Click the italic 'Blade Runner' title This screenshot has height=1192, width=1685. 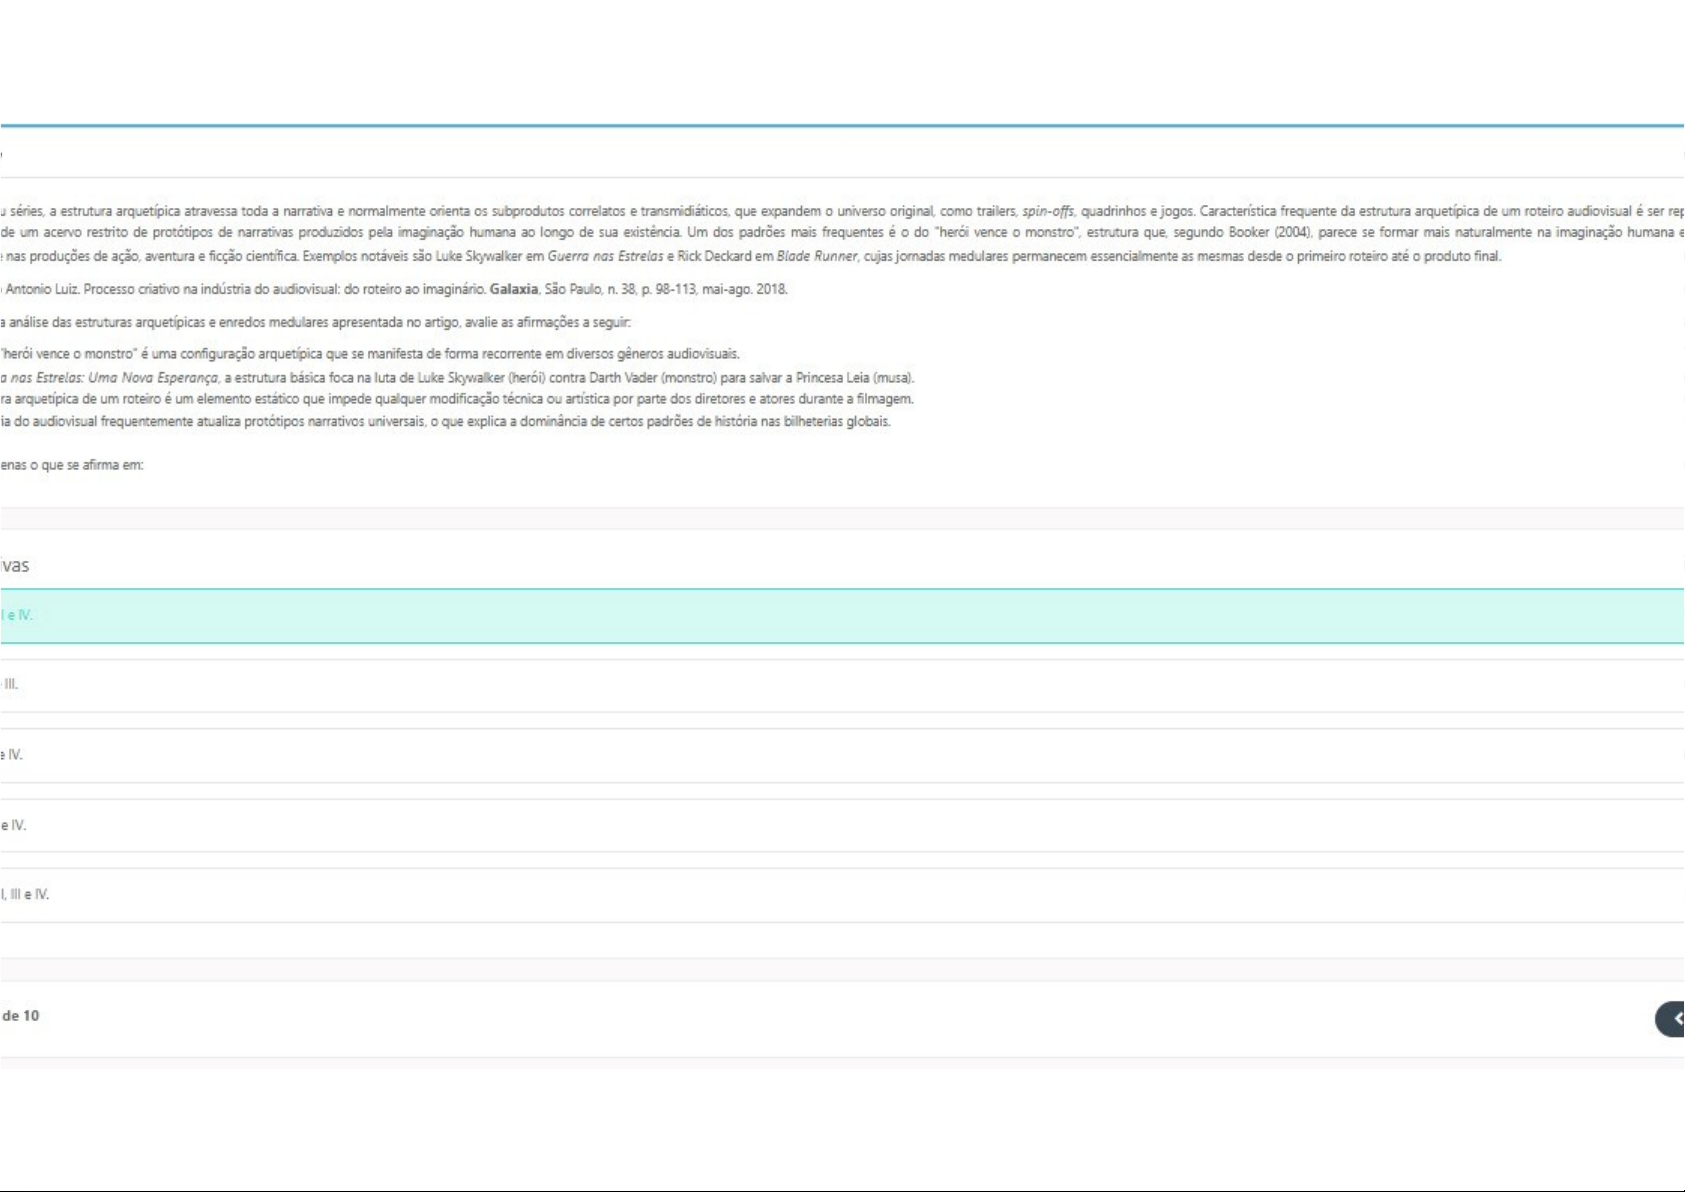[816, 256]
